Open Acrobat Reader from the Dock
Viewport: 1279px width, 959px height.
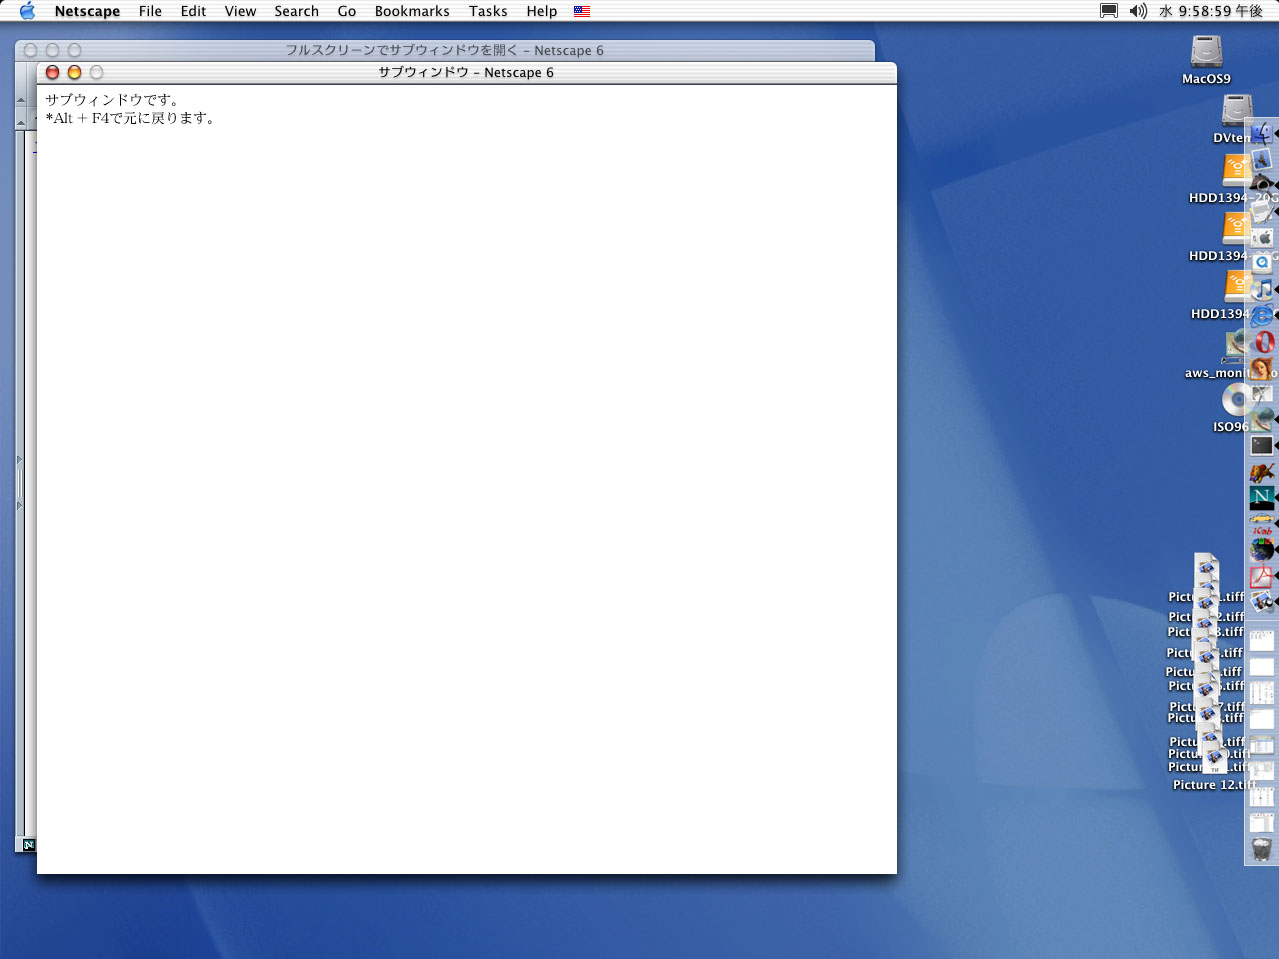1262,575
